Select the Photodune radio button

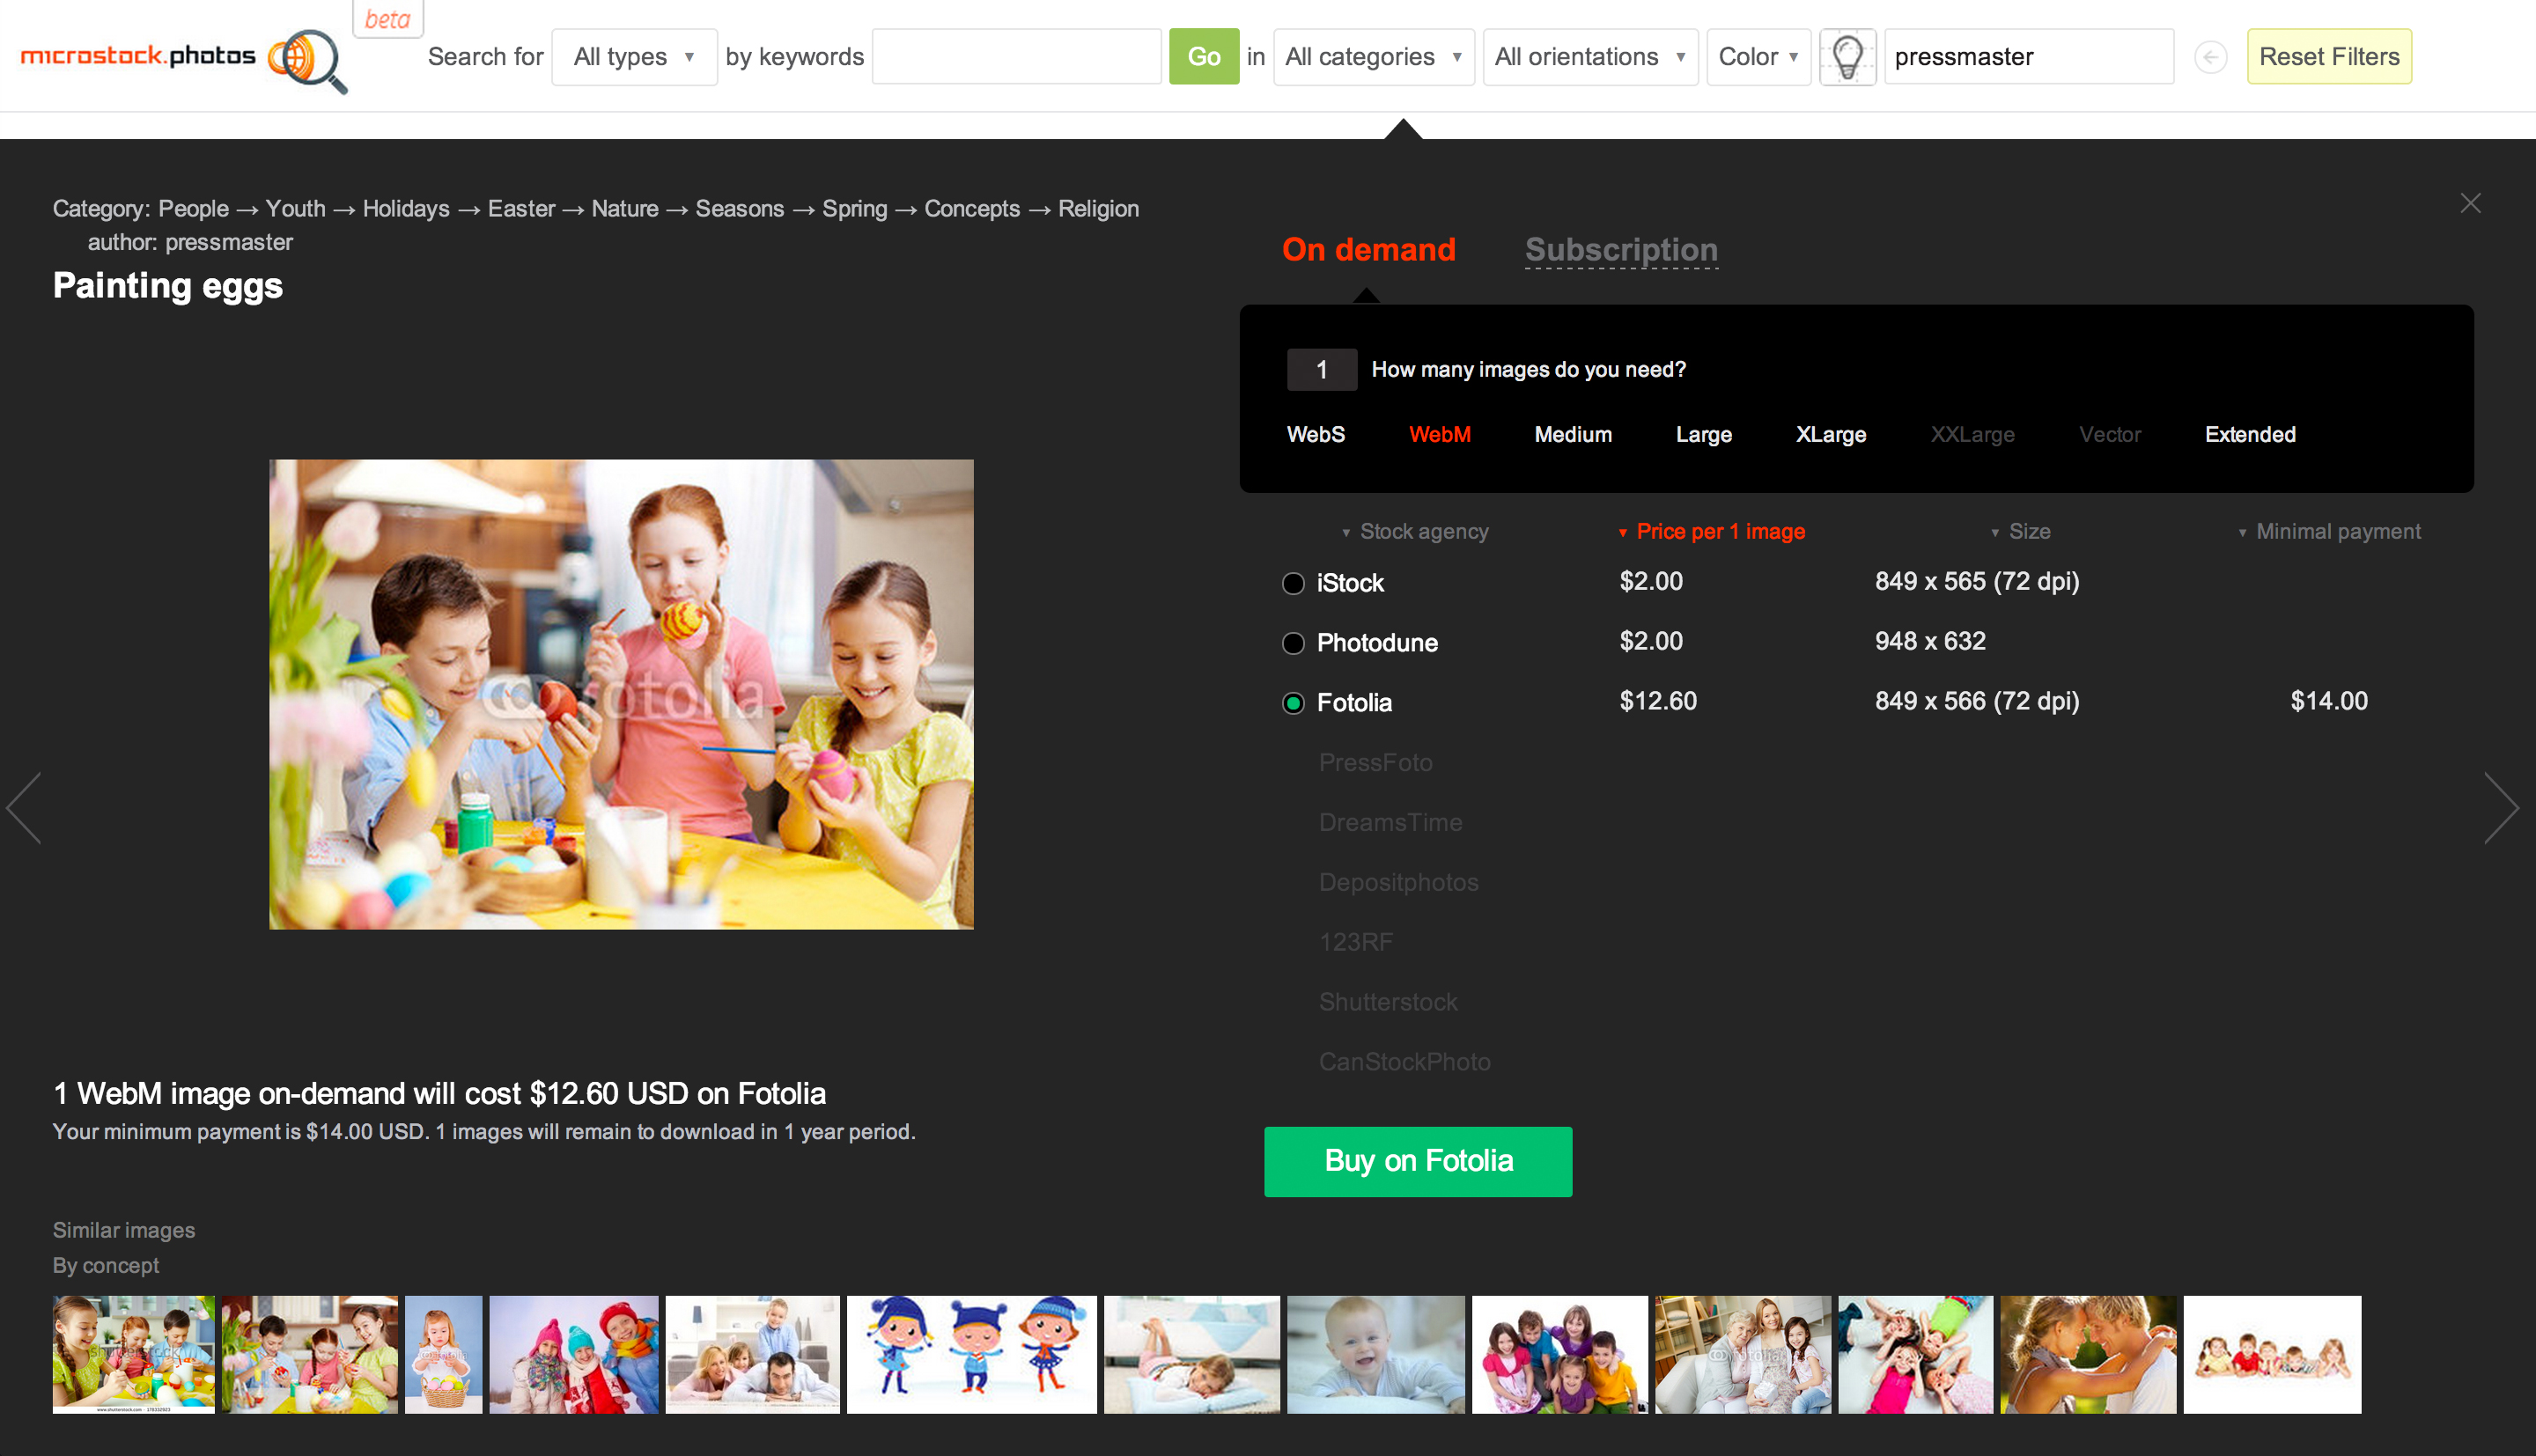(x=1293, y=643)
